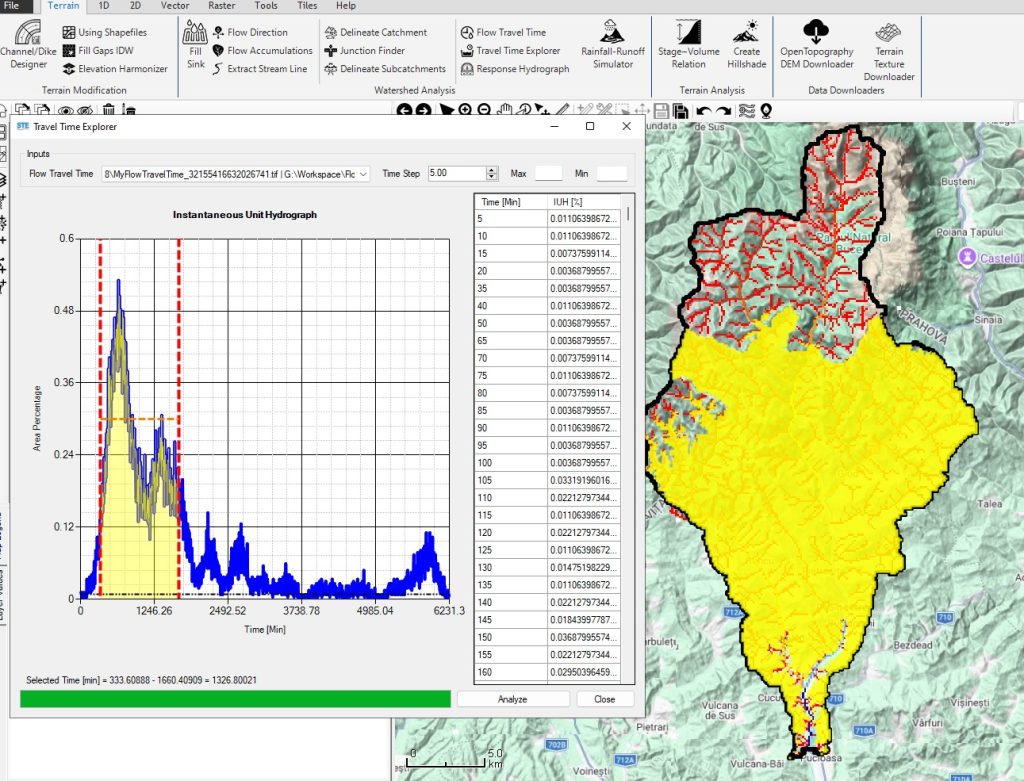Click the Max input field
The height and width of the screenshot is (781, 1024).
point(549,174)
